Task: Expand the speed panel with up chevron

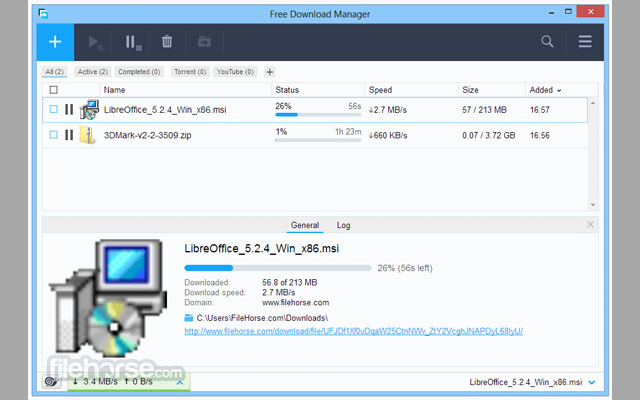Action: tap(180, 382)
